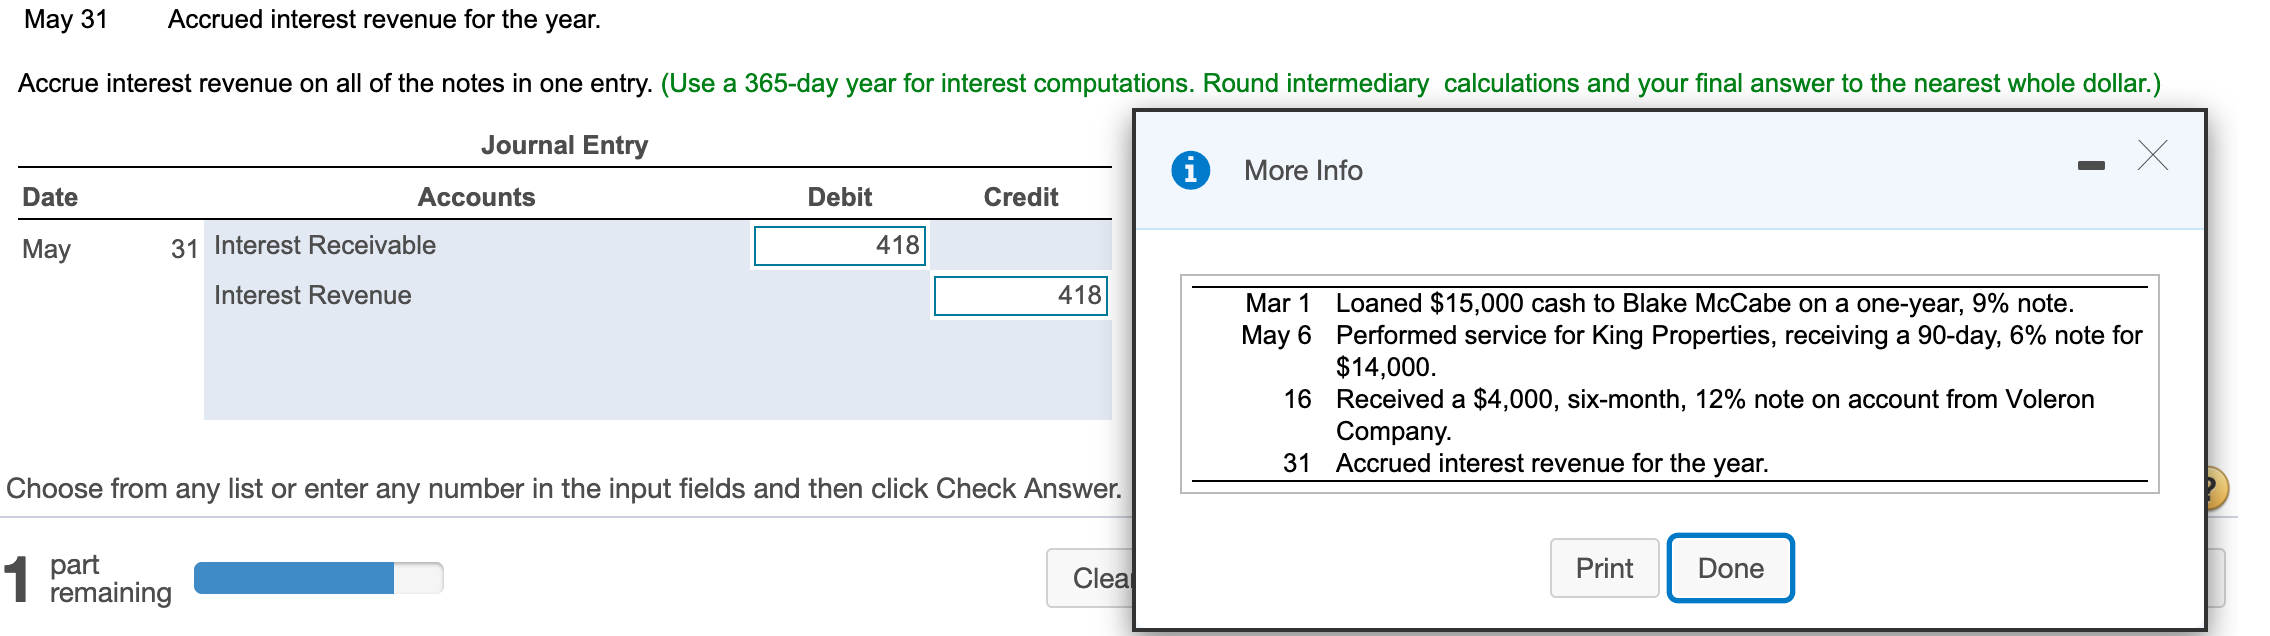Image resolution: width=2270 pixels, height=636 pixels.
Task: Select the Debit amount field showing 418
Action: pos(838,243)
